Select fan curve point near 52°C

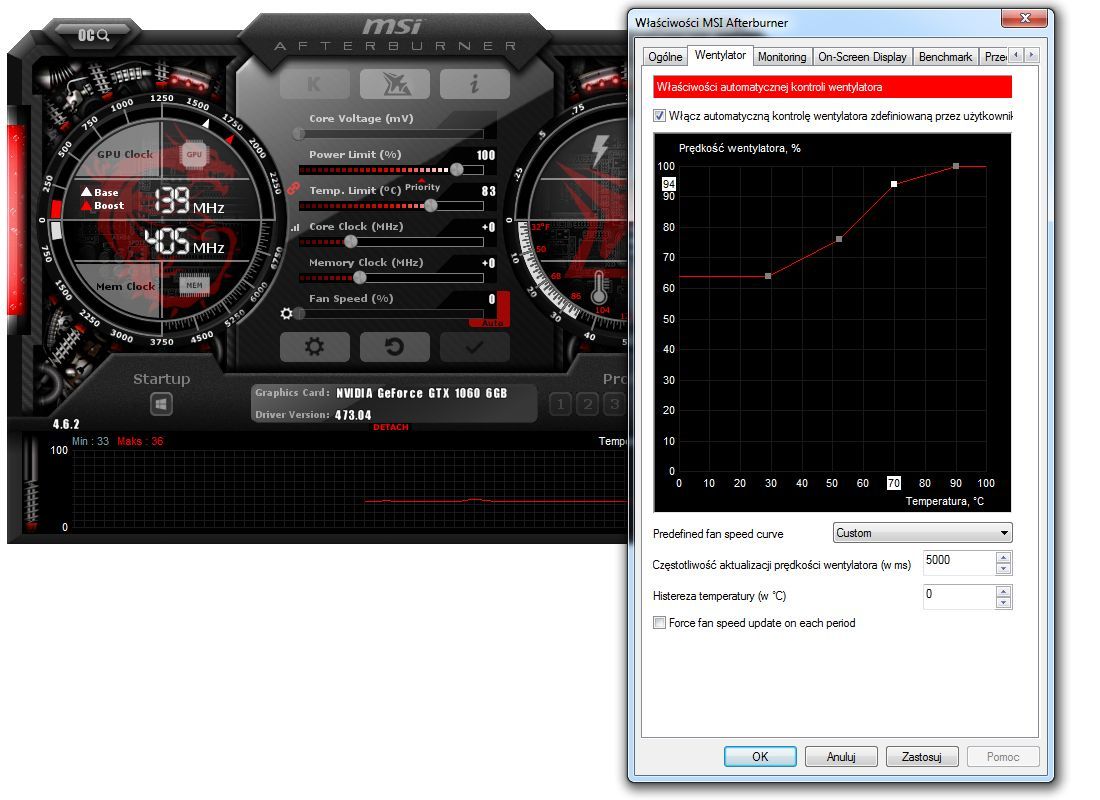[x=839, y=239]
